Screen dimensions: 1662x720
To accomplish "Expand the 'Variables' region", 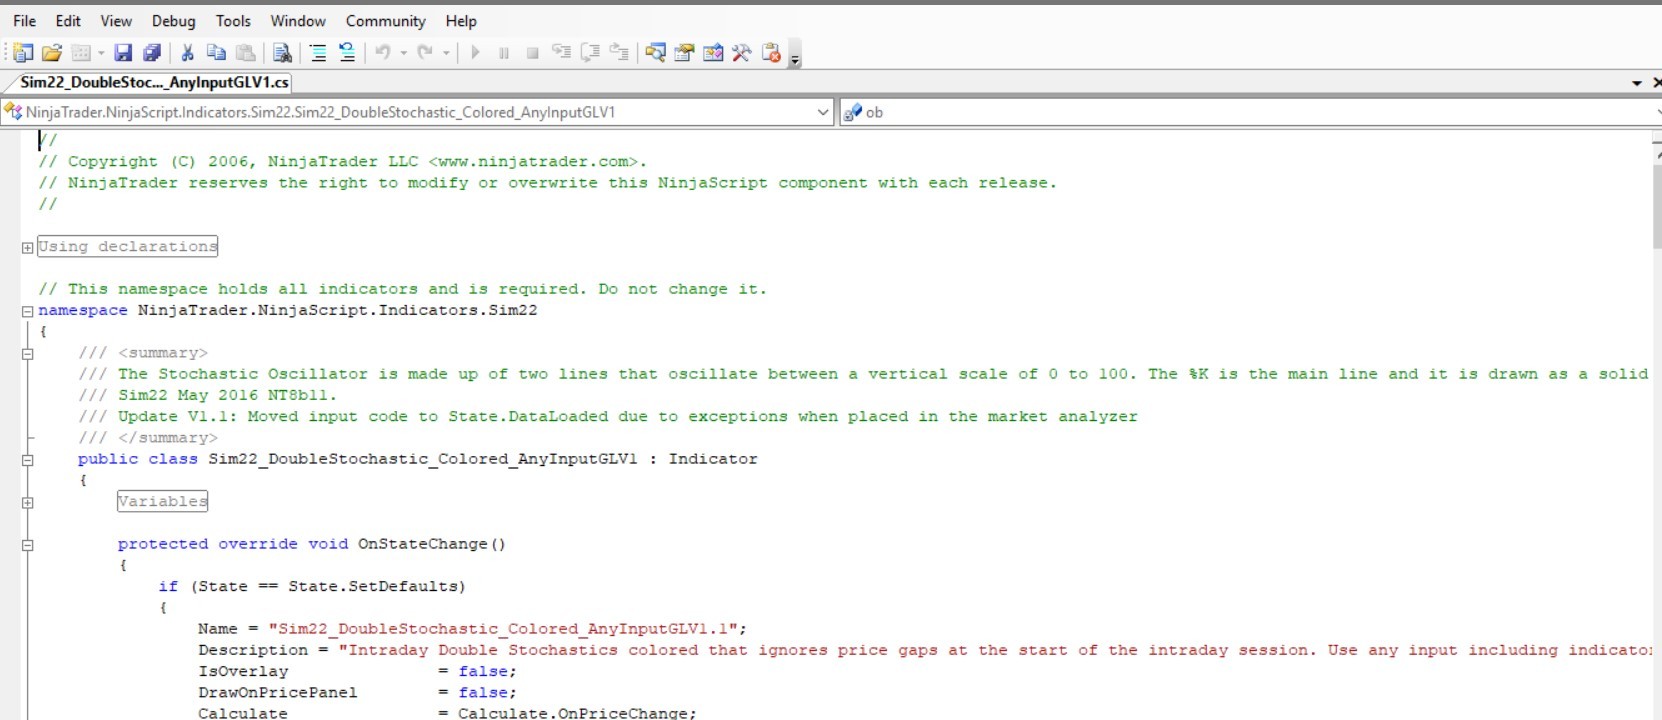I will 27,502.
